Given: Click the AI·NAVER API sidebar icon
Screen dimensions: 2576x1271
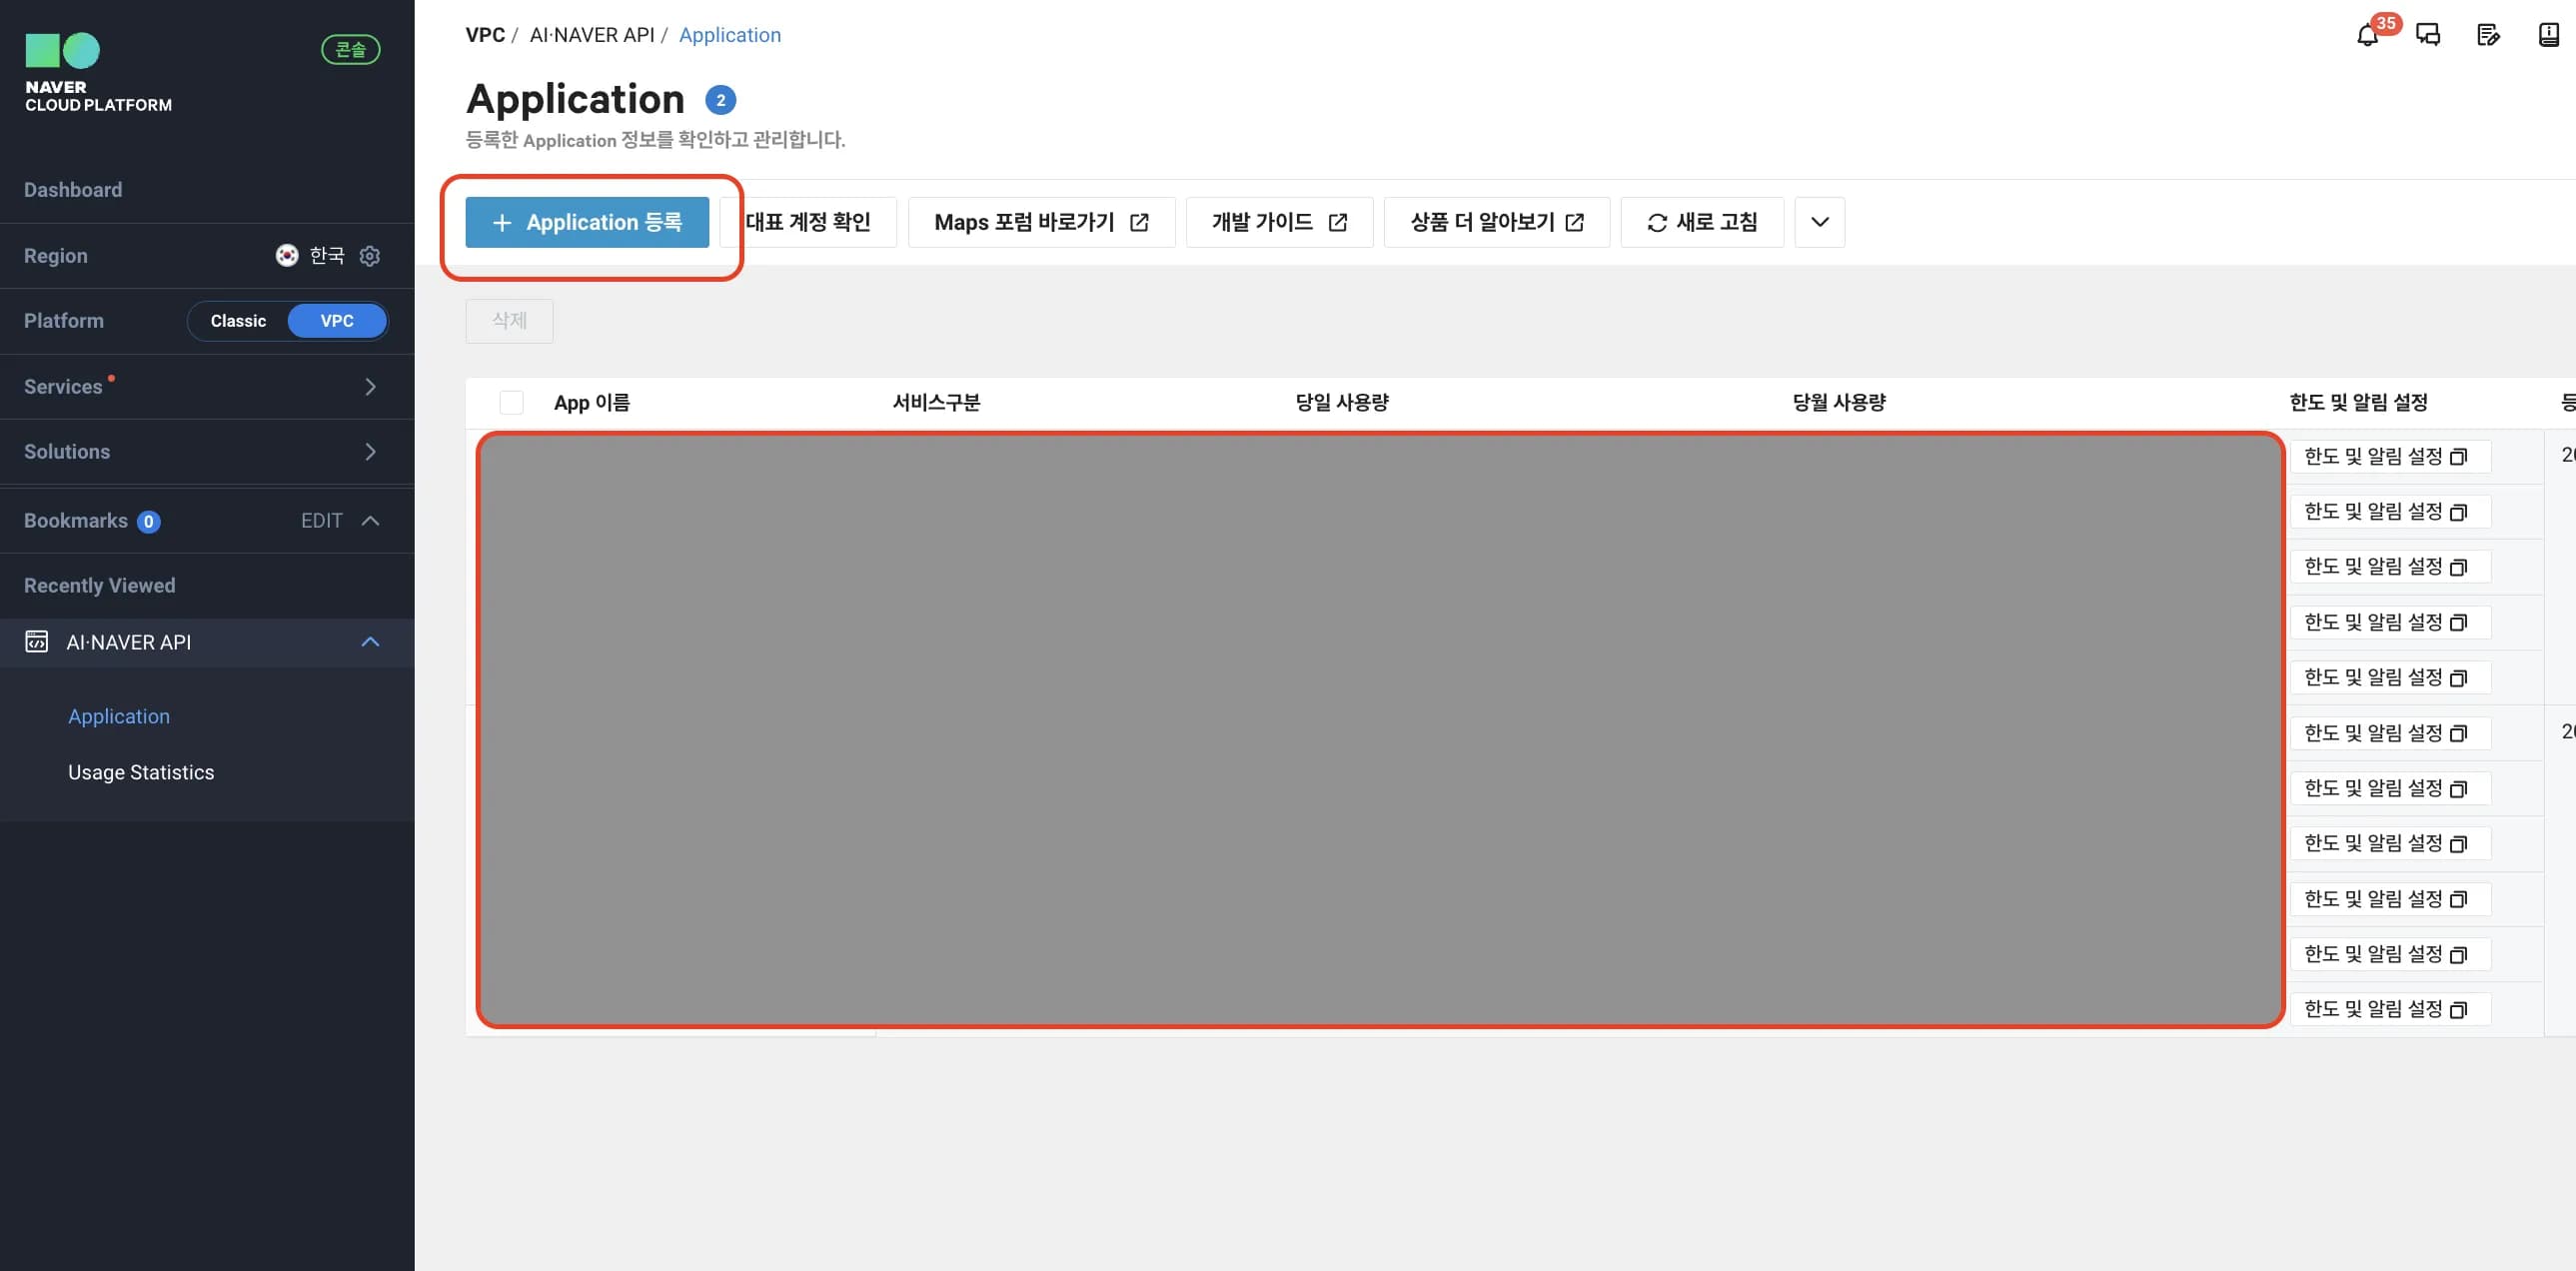Looking at the screenshot, I should click(37, 642).
